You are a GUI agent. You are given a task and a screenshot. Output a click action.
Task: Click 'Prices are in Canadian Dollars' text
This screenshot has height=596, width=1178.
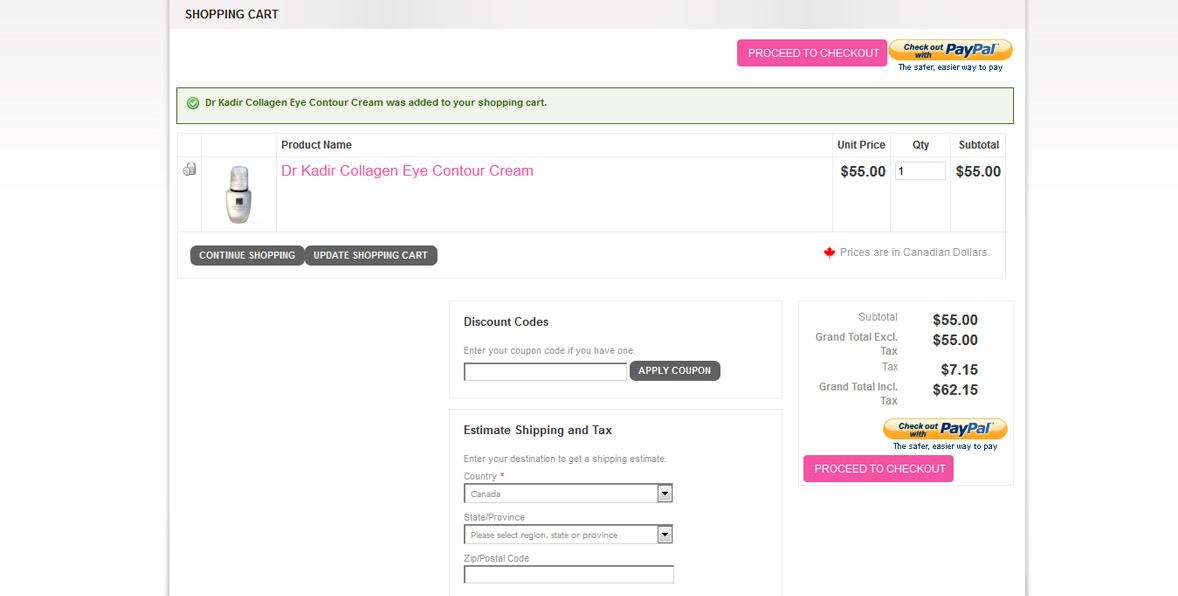(x=914, y=253)
